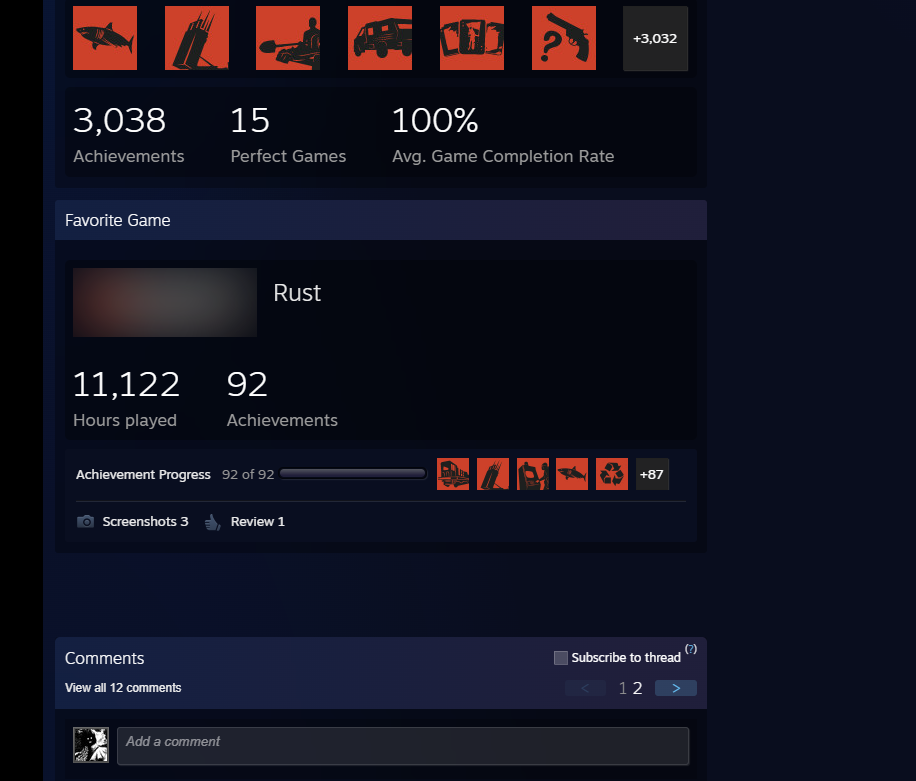
Task: Open the 15 Perfect Games stat
Action: tap(288, 134)
